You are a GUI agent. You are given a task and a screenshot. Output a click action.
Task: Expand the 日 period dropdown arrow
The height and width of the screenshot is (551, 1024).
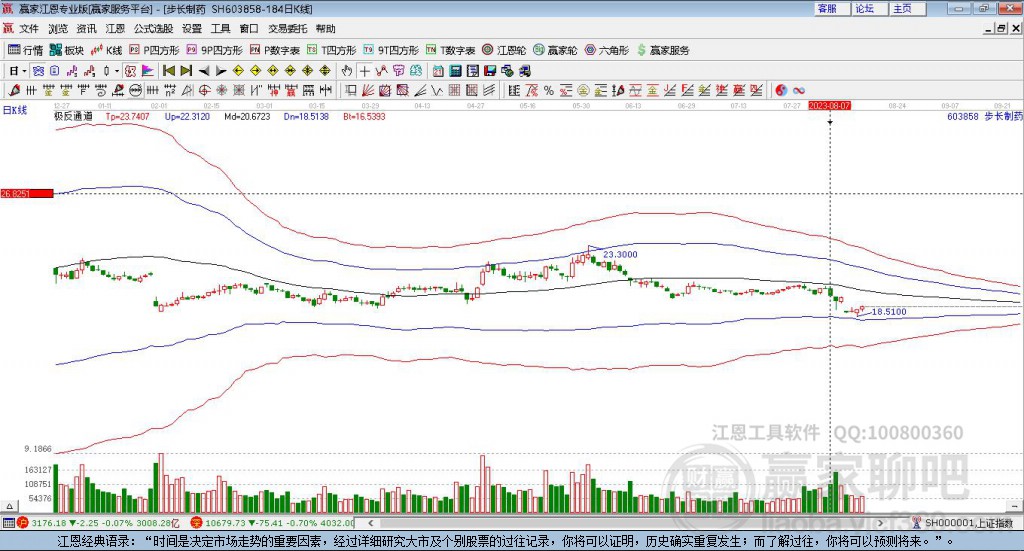click(x=25, y=71)
